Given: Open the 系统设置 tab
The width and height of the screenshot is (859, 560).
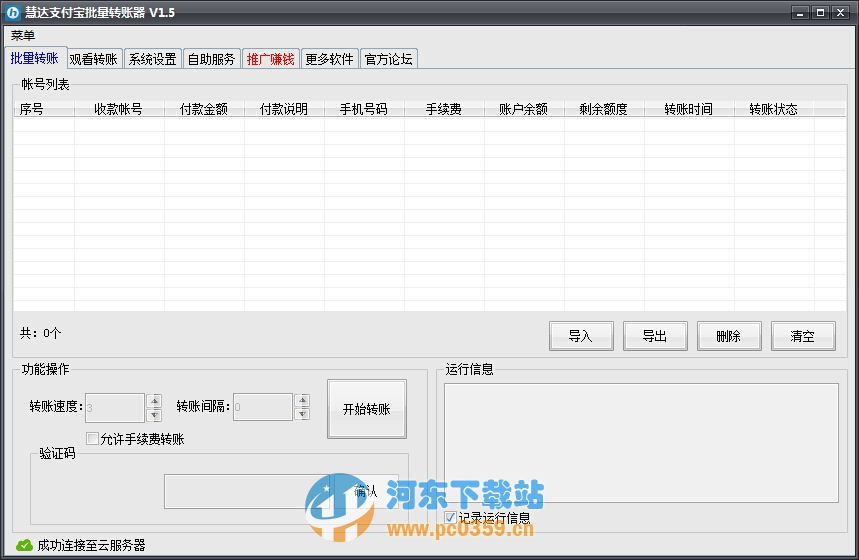Looking at the screenshot, I should click(x=153, y=59).
